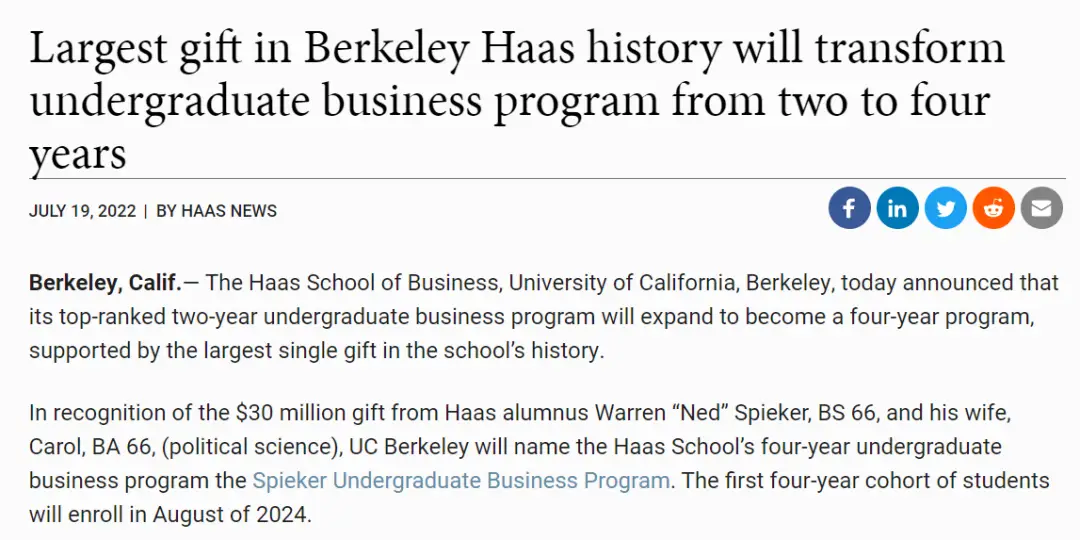Share the article on LinkedIn
Image resolution: width=1080 pixels, height=540 pixels.
897,208
